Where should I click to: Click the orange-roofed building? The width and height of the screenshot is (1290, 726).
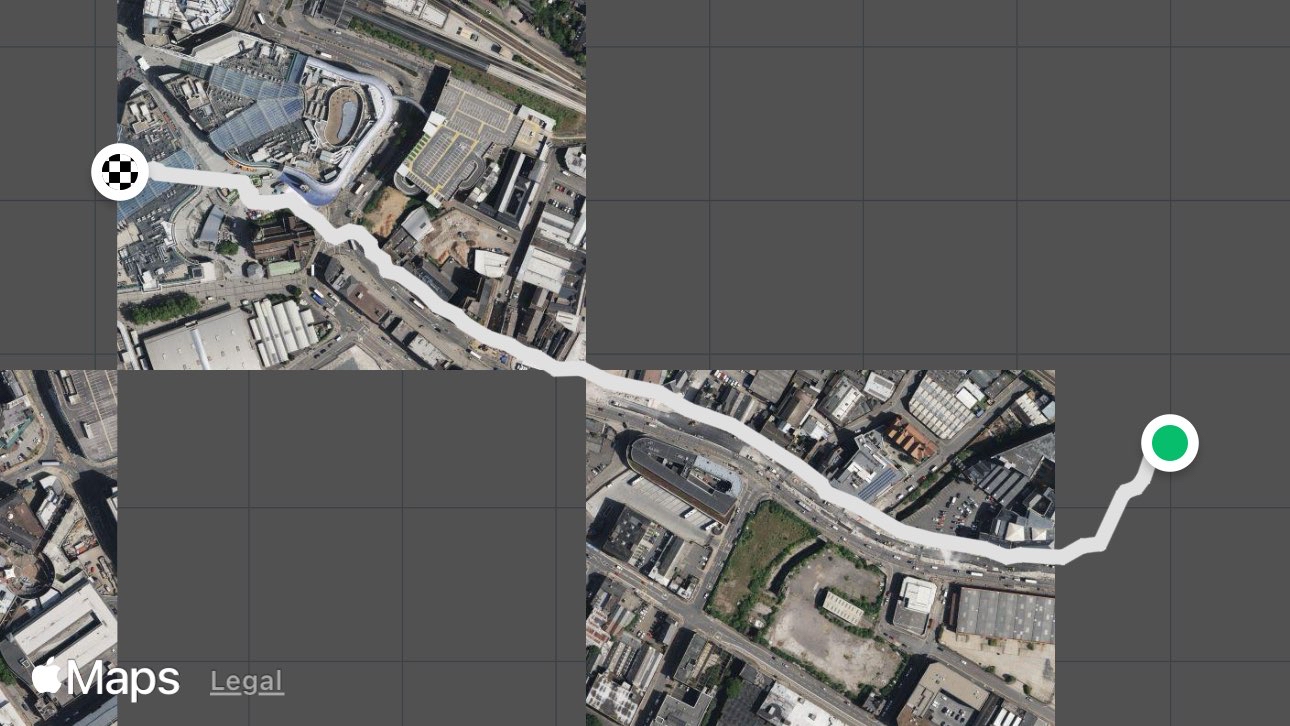pyautogui.click(x=908, y=438)
